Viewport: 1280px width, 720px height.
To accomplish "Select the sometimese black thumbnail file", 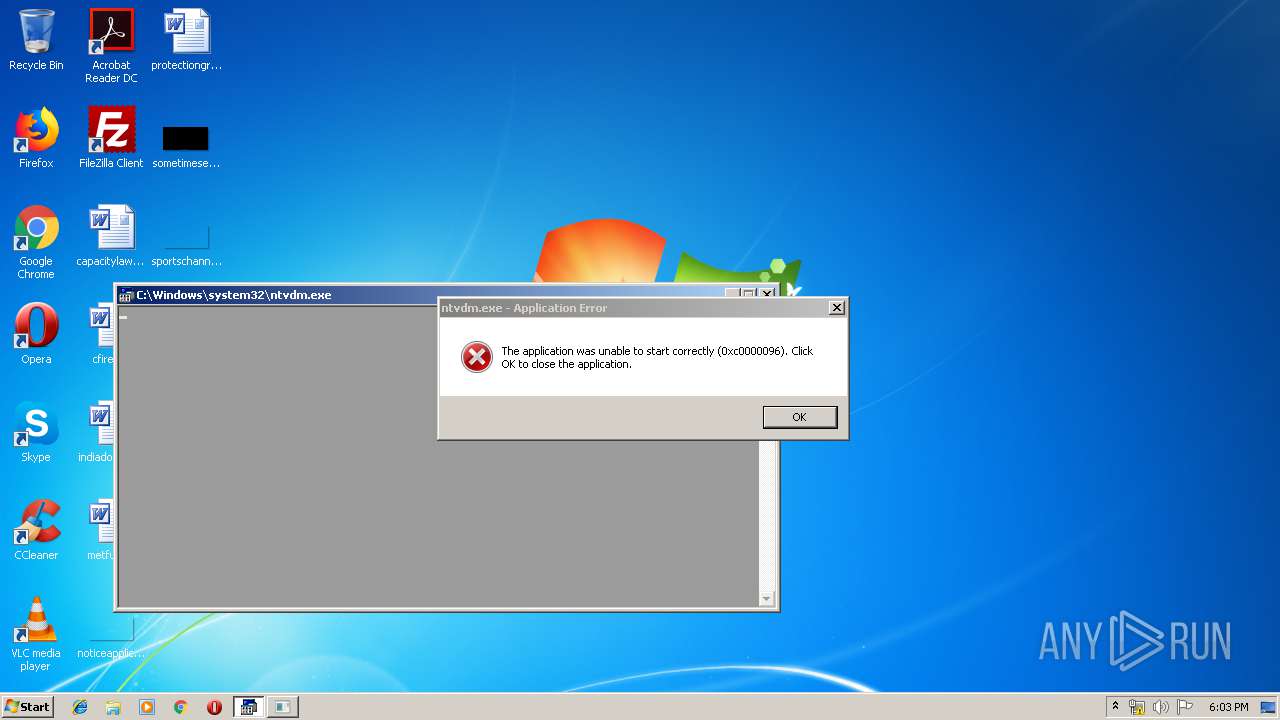I will (x=186, y=145).
